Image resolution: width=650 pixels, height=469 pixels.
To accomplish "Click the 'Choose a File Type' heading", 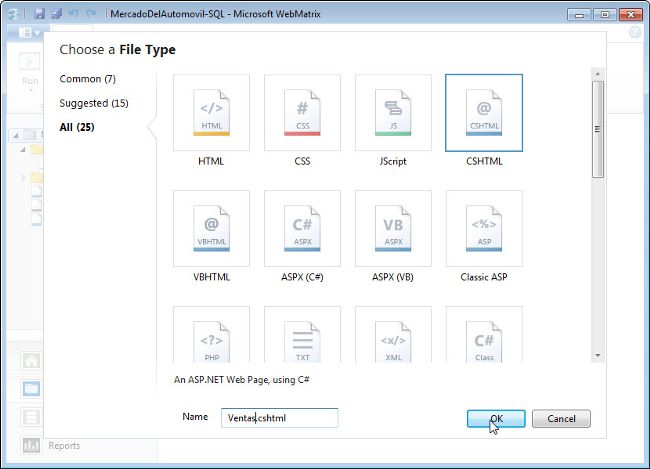I will point(117,50).
